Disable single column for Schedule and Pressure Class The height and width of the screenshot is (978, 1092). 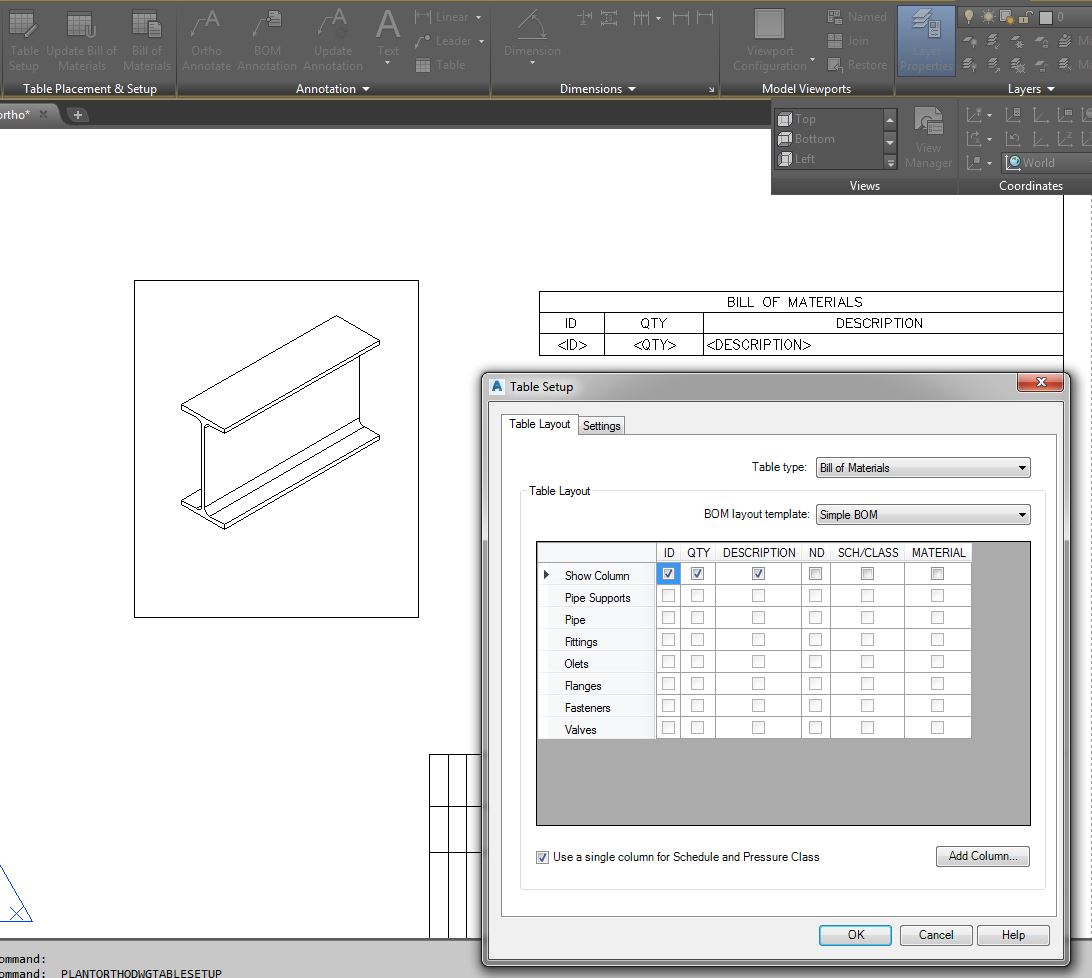[x=541, y=857]
